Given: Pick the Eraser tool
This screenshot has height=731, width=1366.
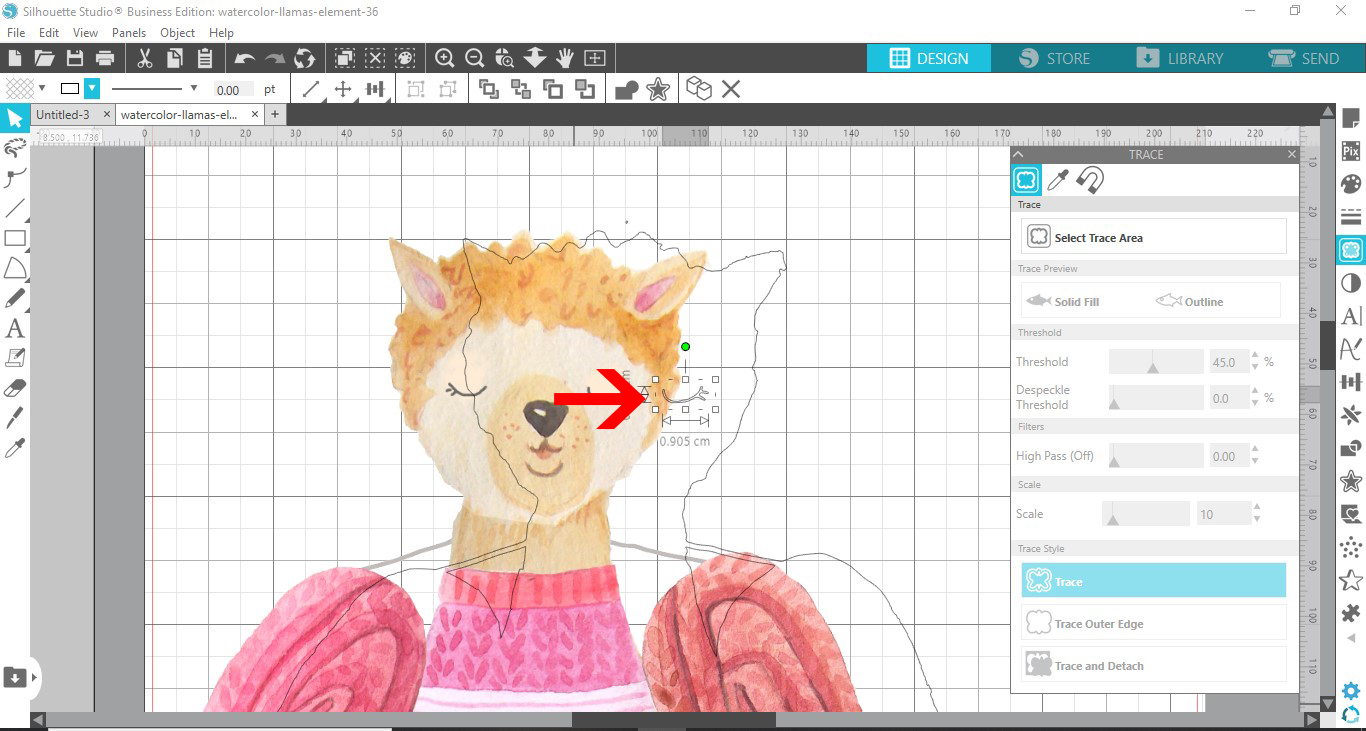Looking at the screenshot, I should [15, 388].
